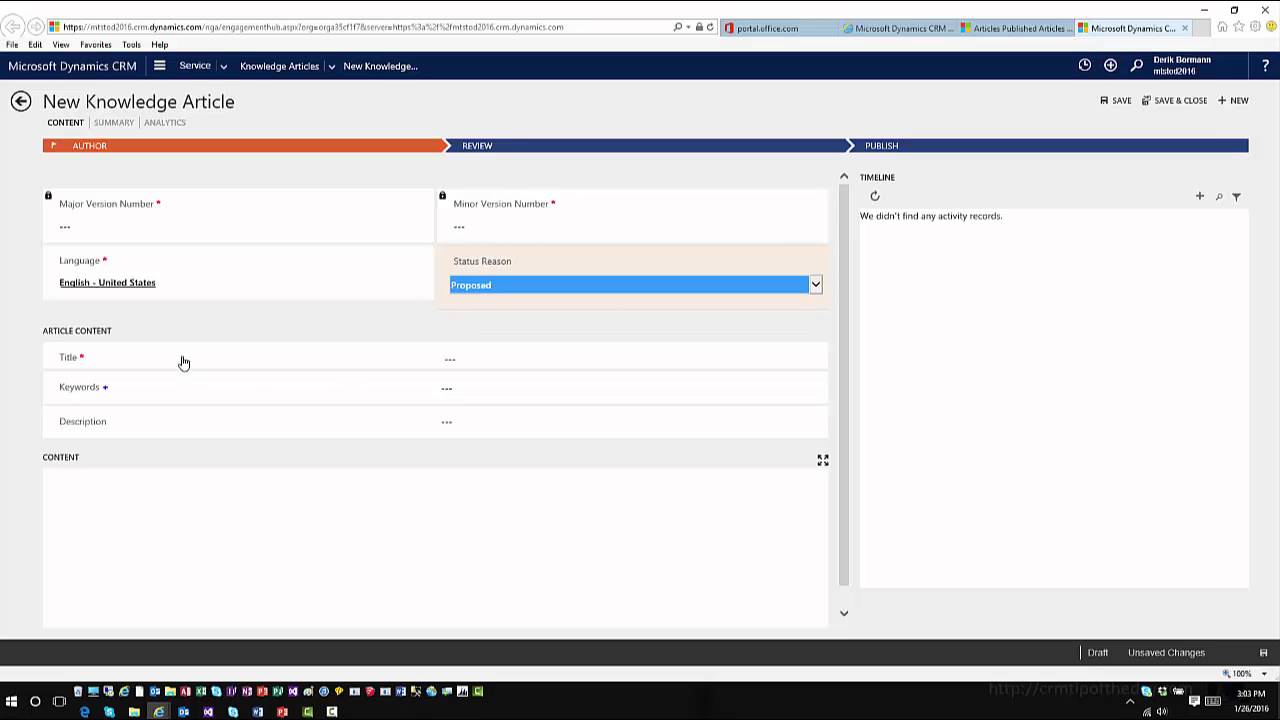The image size is (1280, 720).
Task: Add a new activity in the Timeline
Action: (x=1200, y=196)
